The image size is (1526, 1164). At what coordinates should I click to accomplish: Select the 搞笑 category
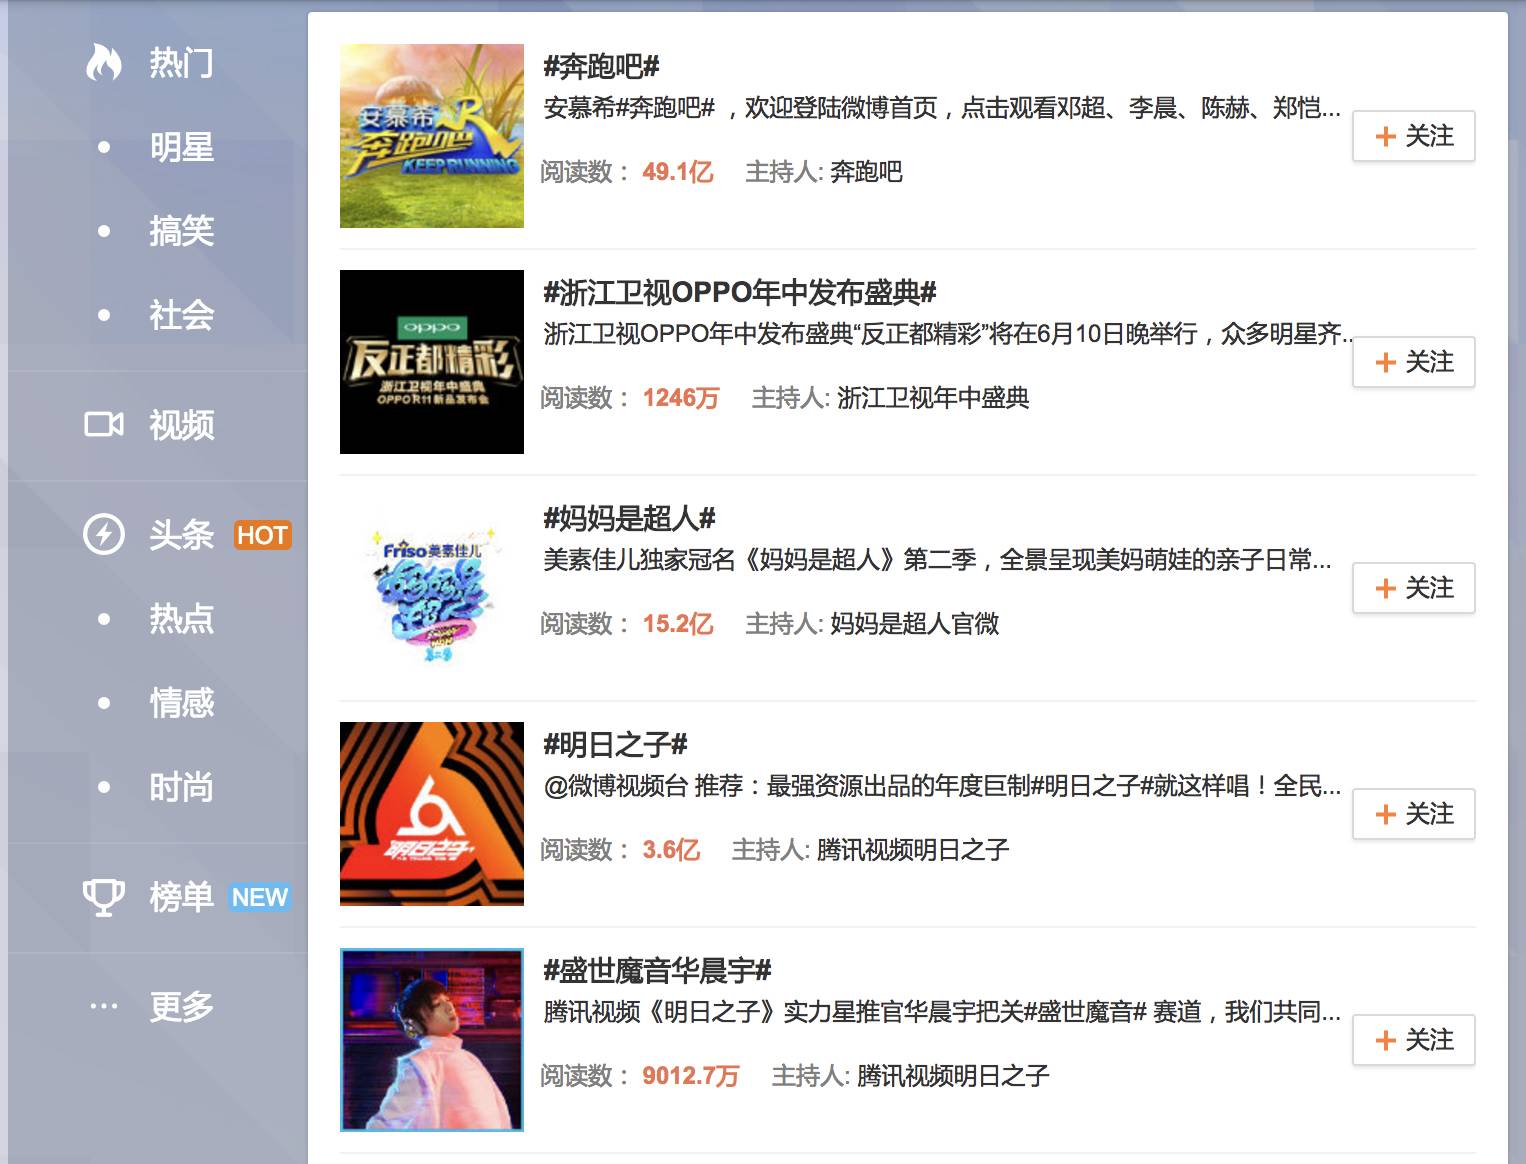coord(181,231)
